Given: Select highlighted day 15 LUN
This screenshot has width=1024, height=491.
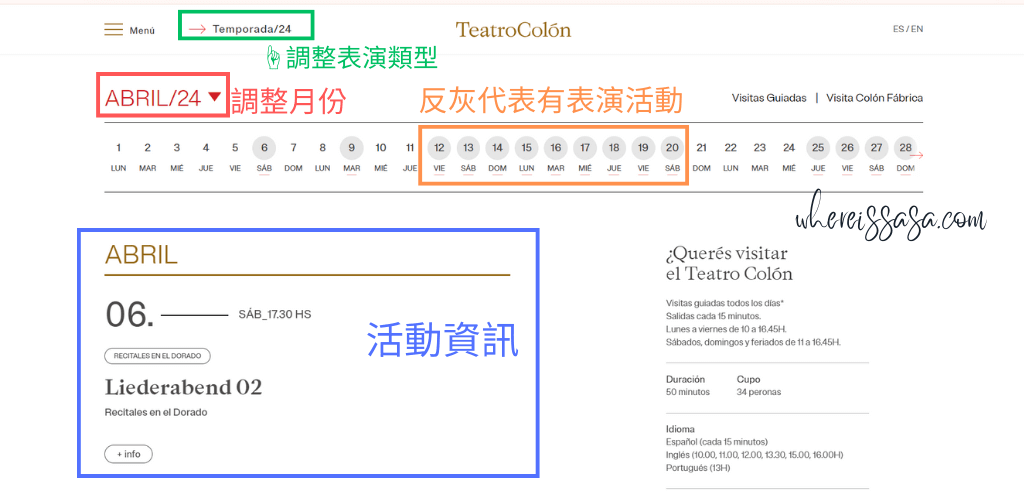Looking at the screenshot, I should point(526,157).
